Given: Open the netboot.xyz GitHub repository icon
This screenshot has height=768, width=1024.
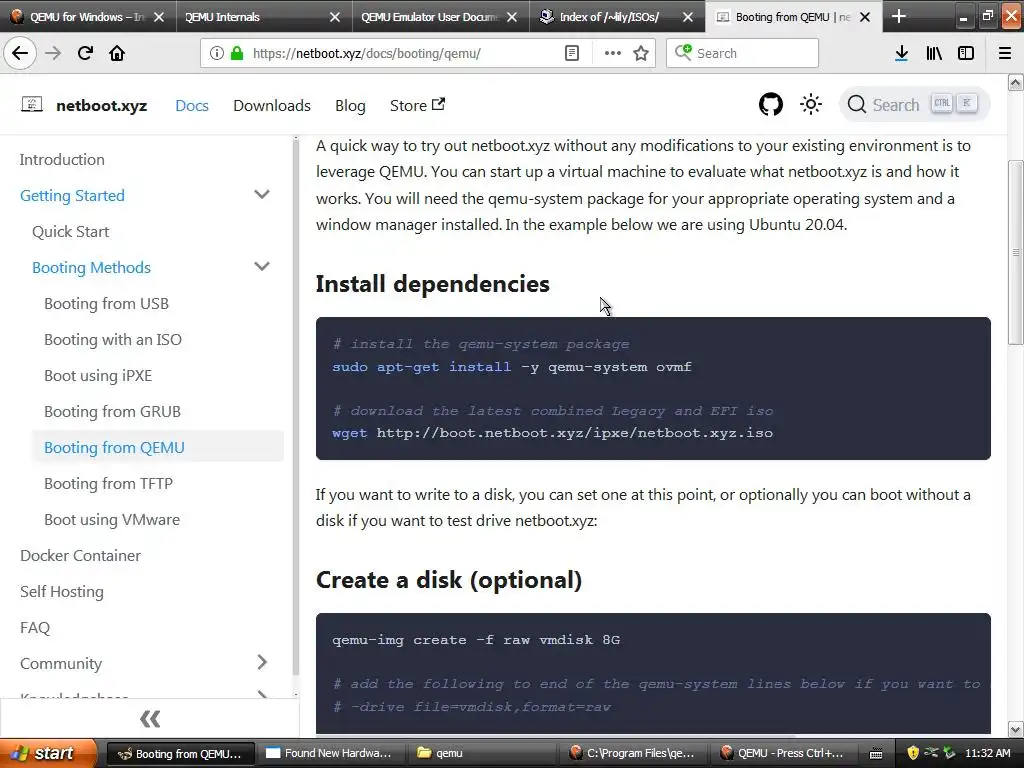Looking at the screenshot, I should coord(771,104).
